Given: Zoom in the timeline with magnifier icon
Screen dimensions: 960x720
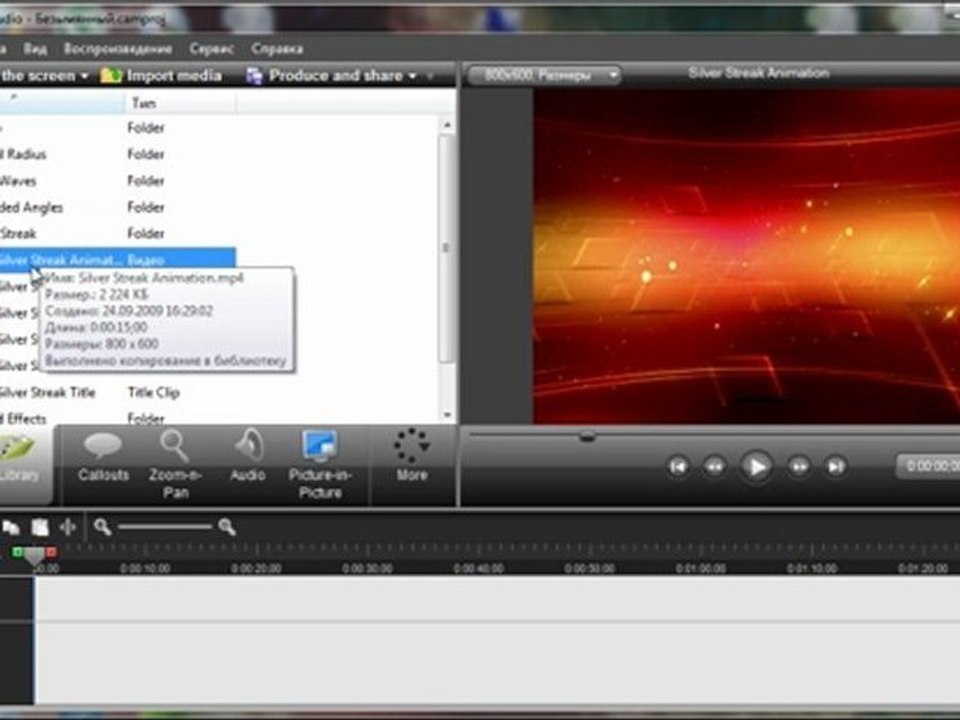Looking at the screenshot, I should tap(227, 527).
